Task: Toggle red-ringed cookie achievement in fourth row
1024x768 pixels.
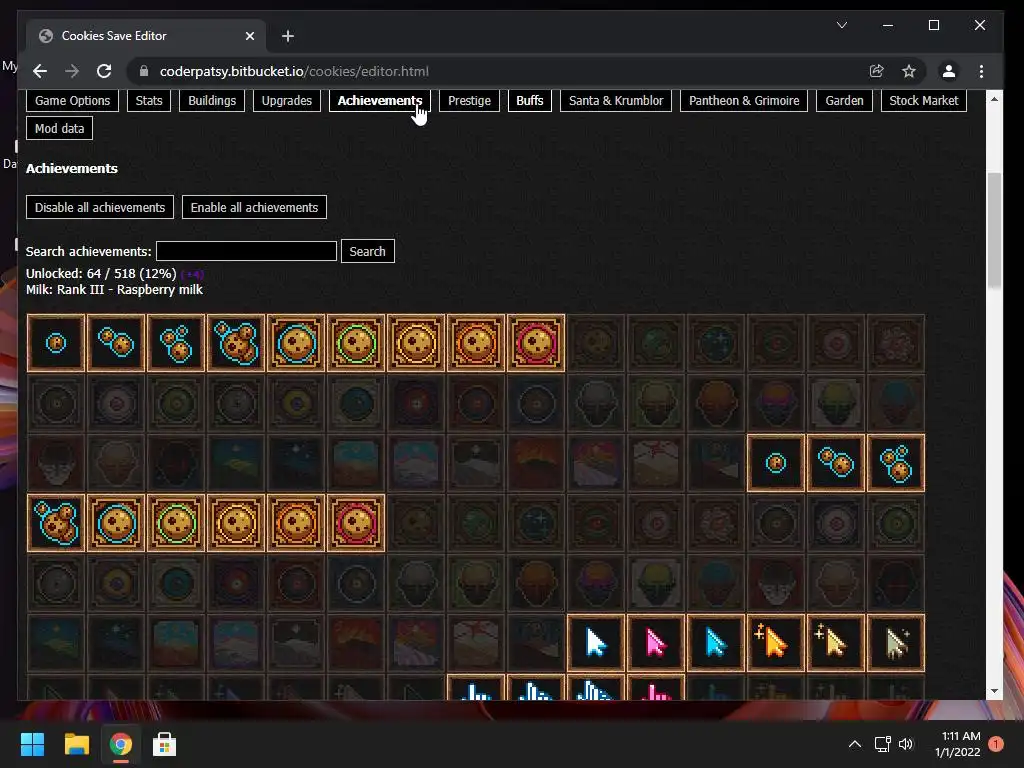Action: click(x=356, y=523)
